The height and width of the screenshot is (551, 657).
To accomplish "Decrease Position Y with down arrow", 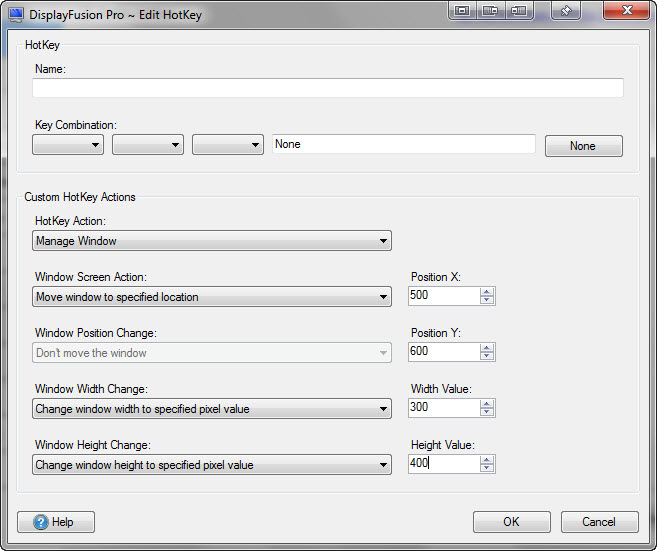I will (487, 356).
